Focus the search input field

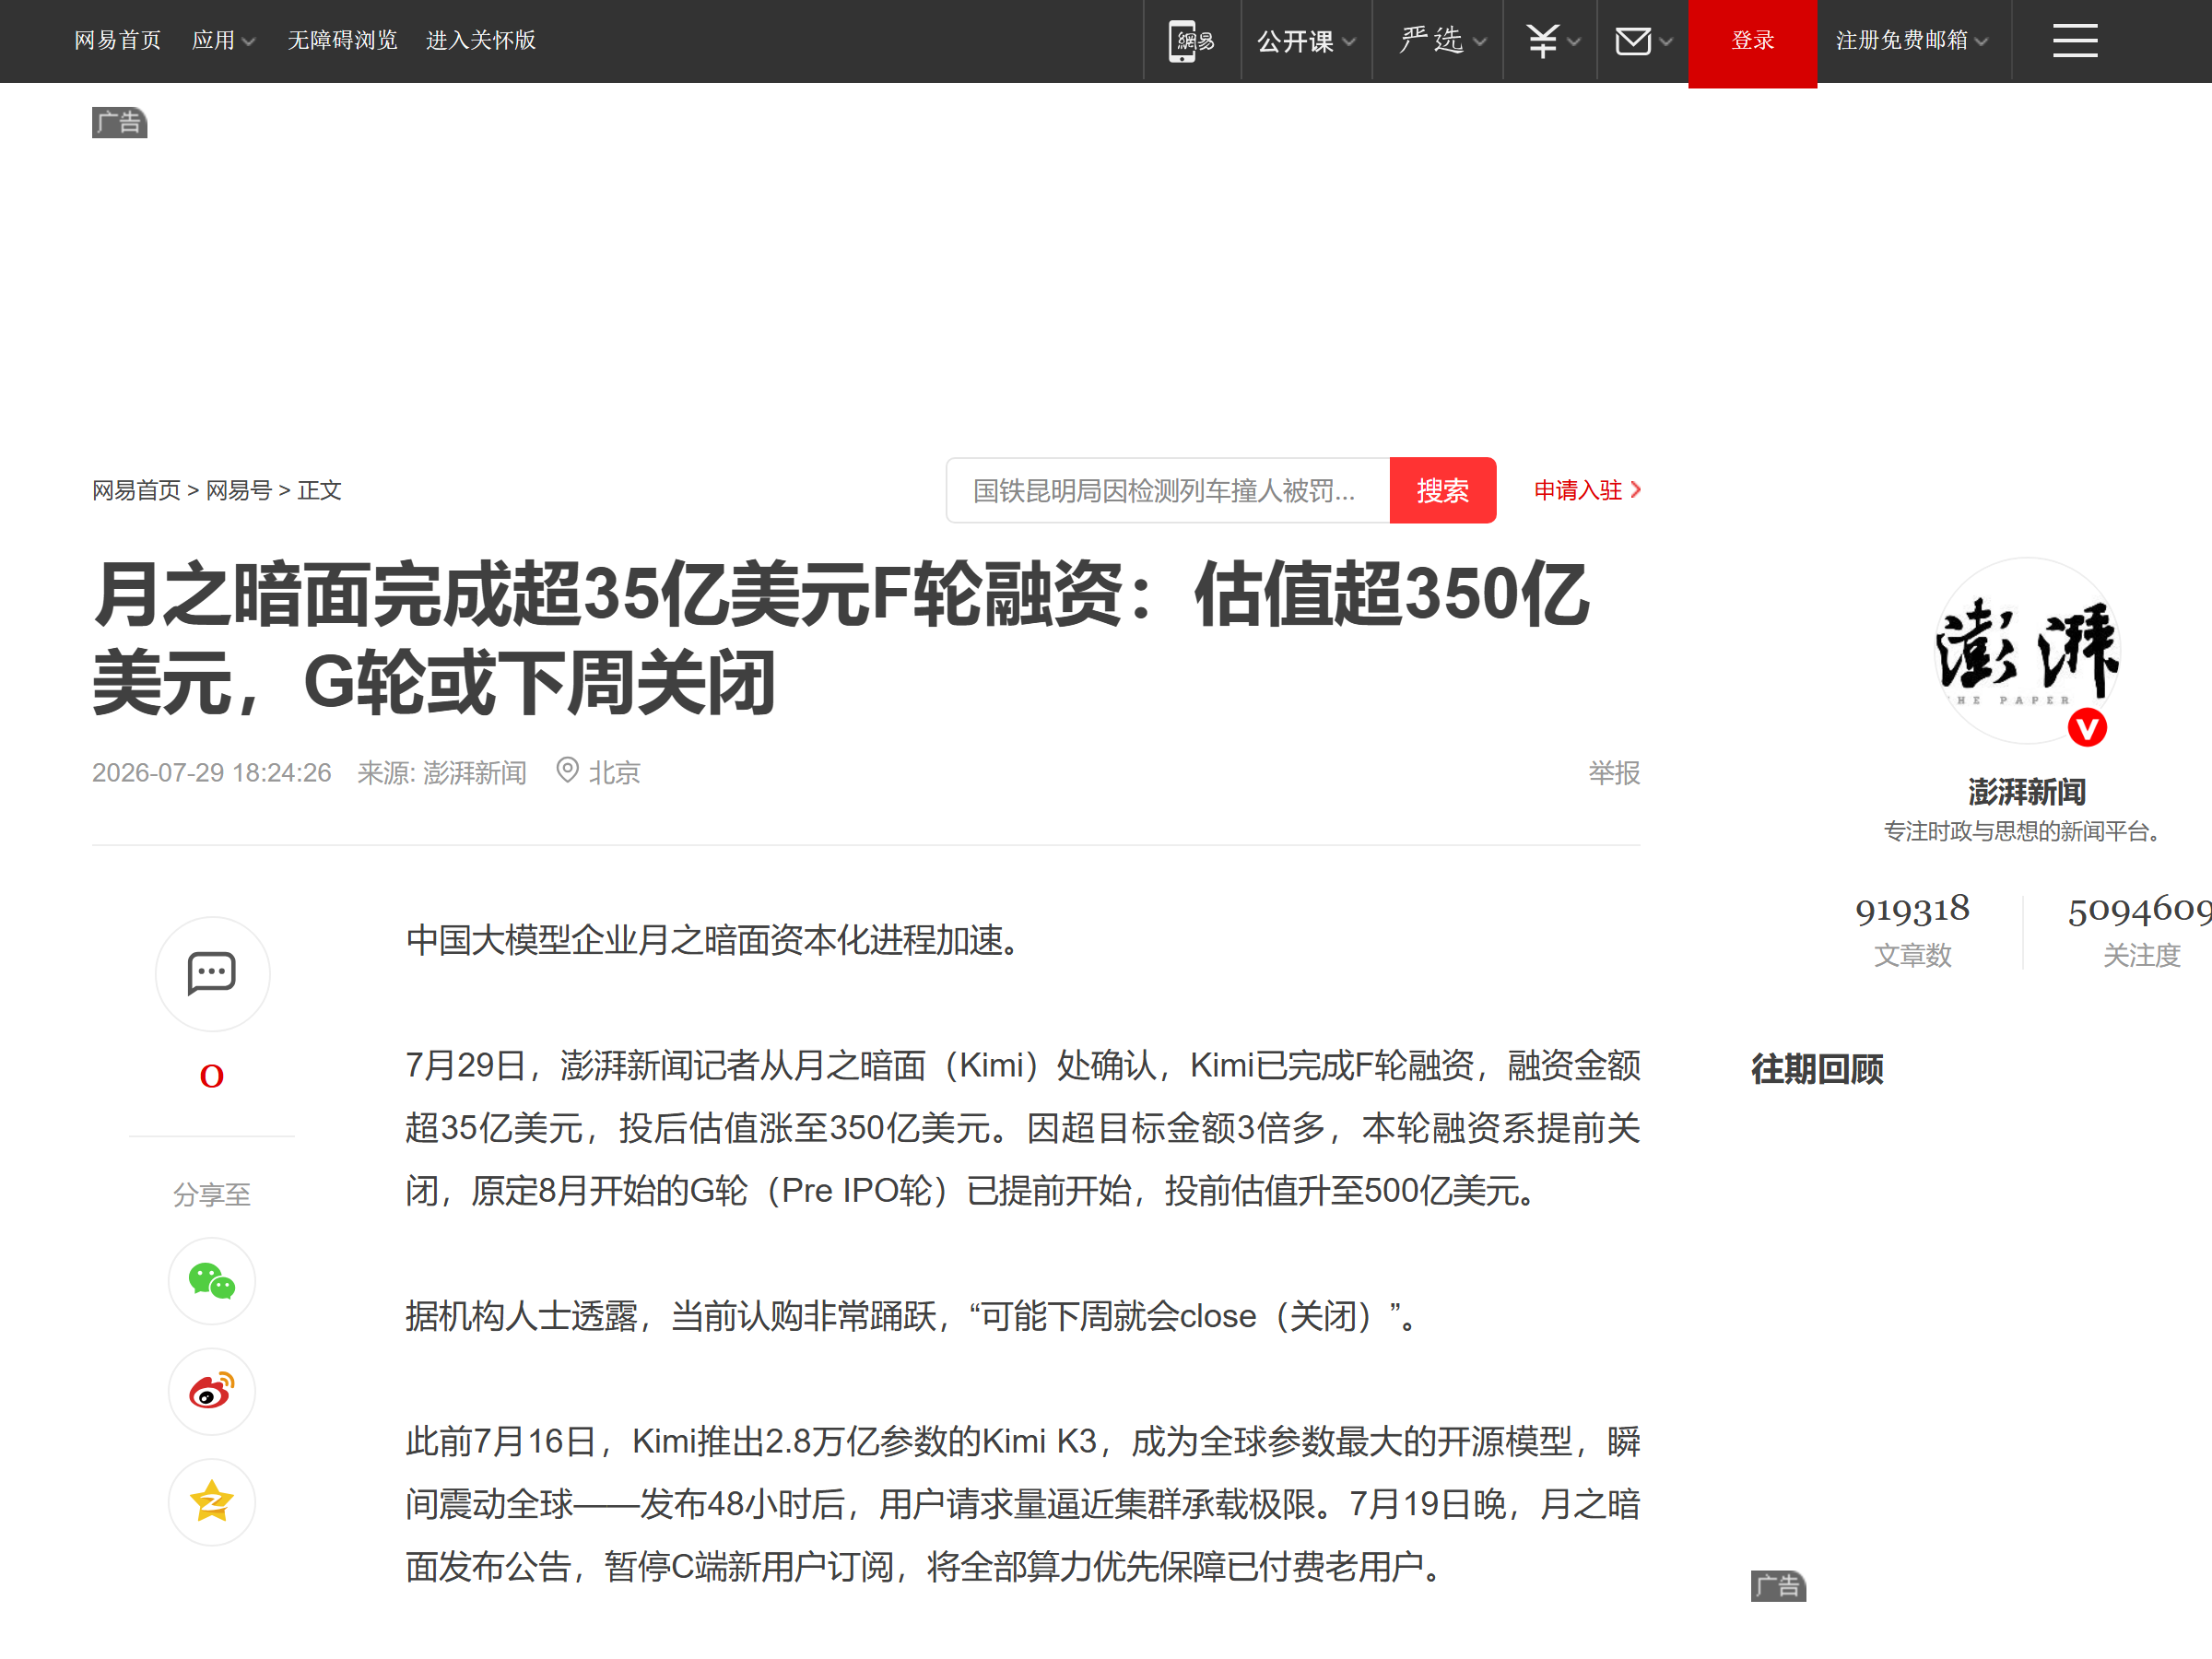pyautogui.click(x=1168, y=490)
